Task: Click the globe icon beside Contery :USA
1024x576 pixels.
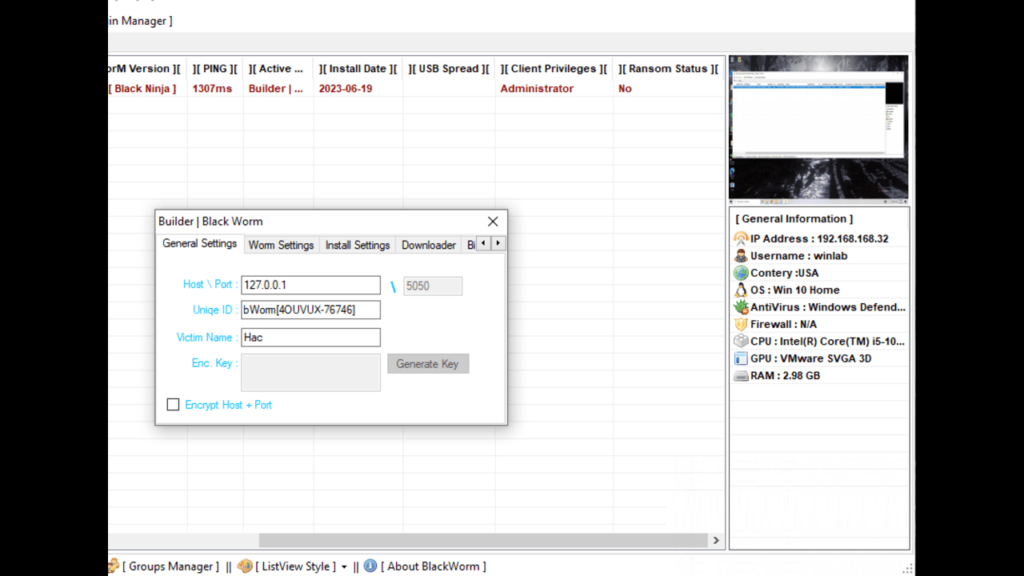Action: 741,272
